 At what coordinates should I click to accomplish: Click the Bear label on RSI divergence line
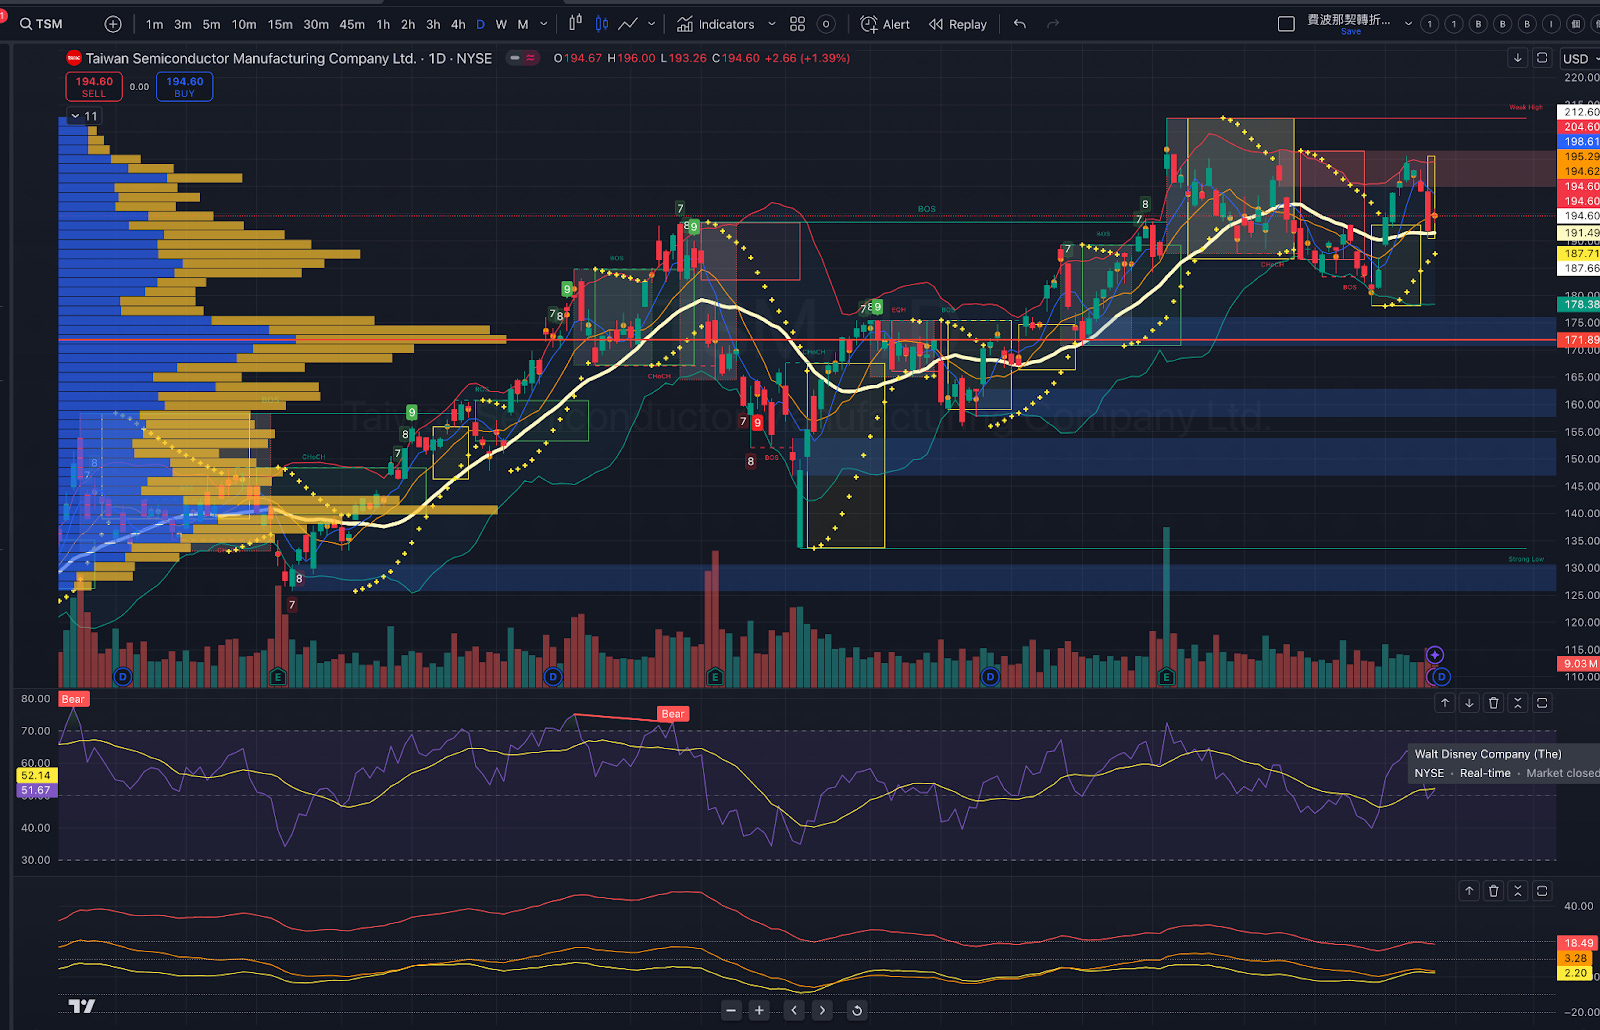(673, 714)
